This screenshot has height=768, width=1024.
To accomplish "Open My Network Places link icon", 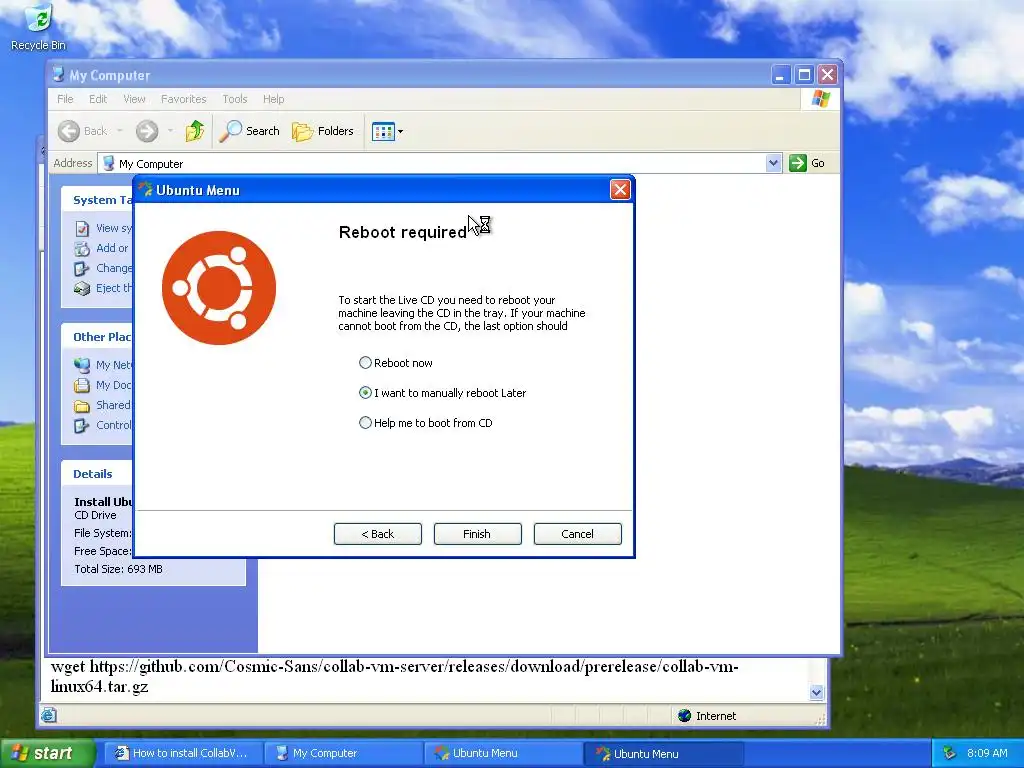I will click(x=82, y=365).
